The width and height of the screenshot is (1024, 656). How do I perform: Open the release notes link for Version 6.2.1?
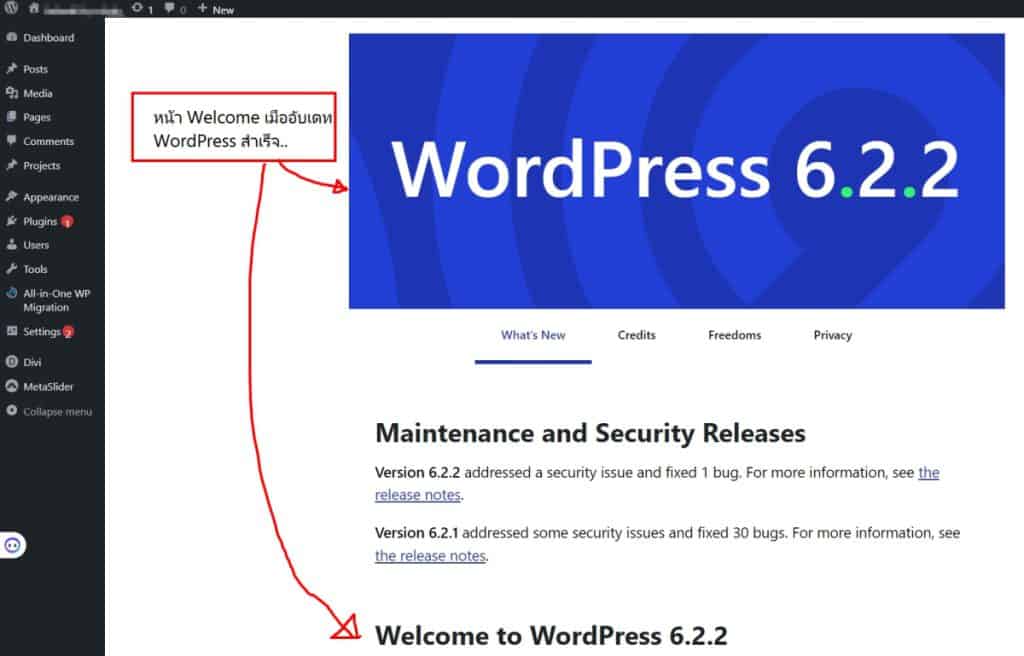pos(430,555)
